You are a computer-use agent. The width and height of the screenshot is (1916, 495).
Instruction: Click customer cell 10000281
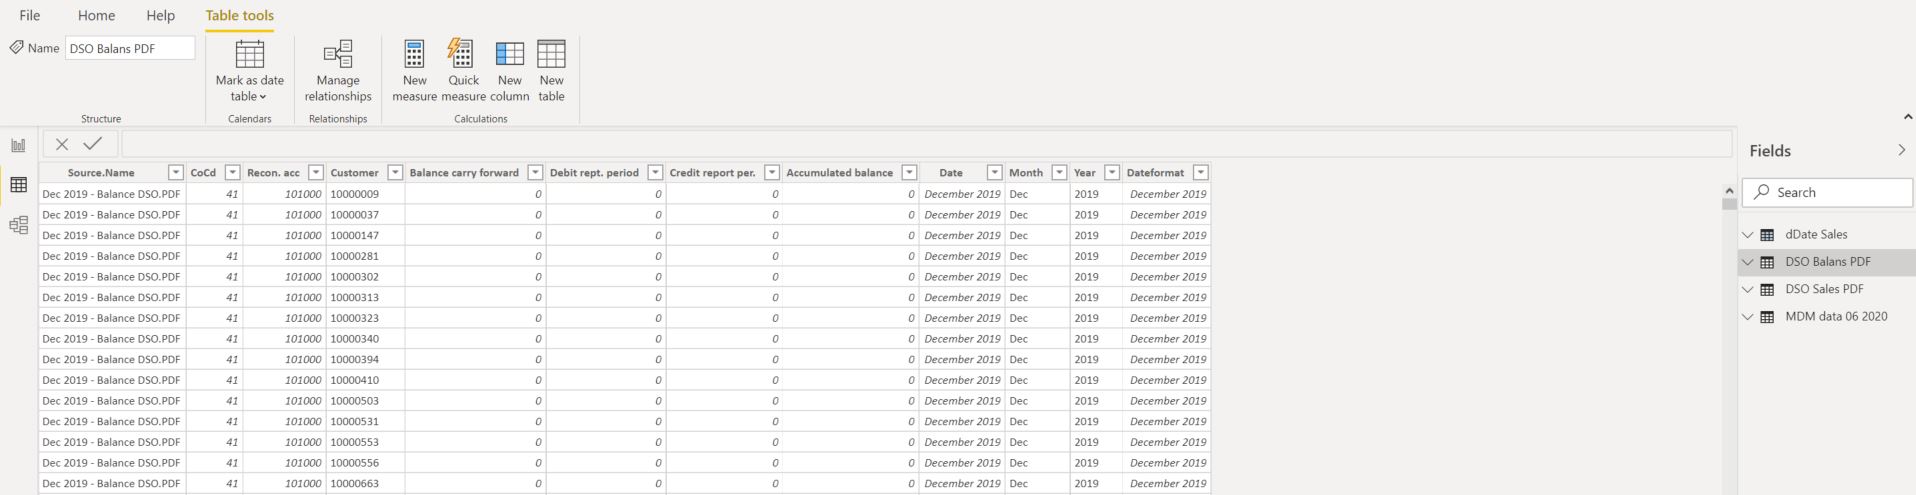365,256
